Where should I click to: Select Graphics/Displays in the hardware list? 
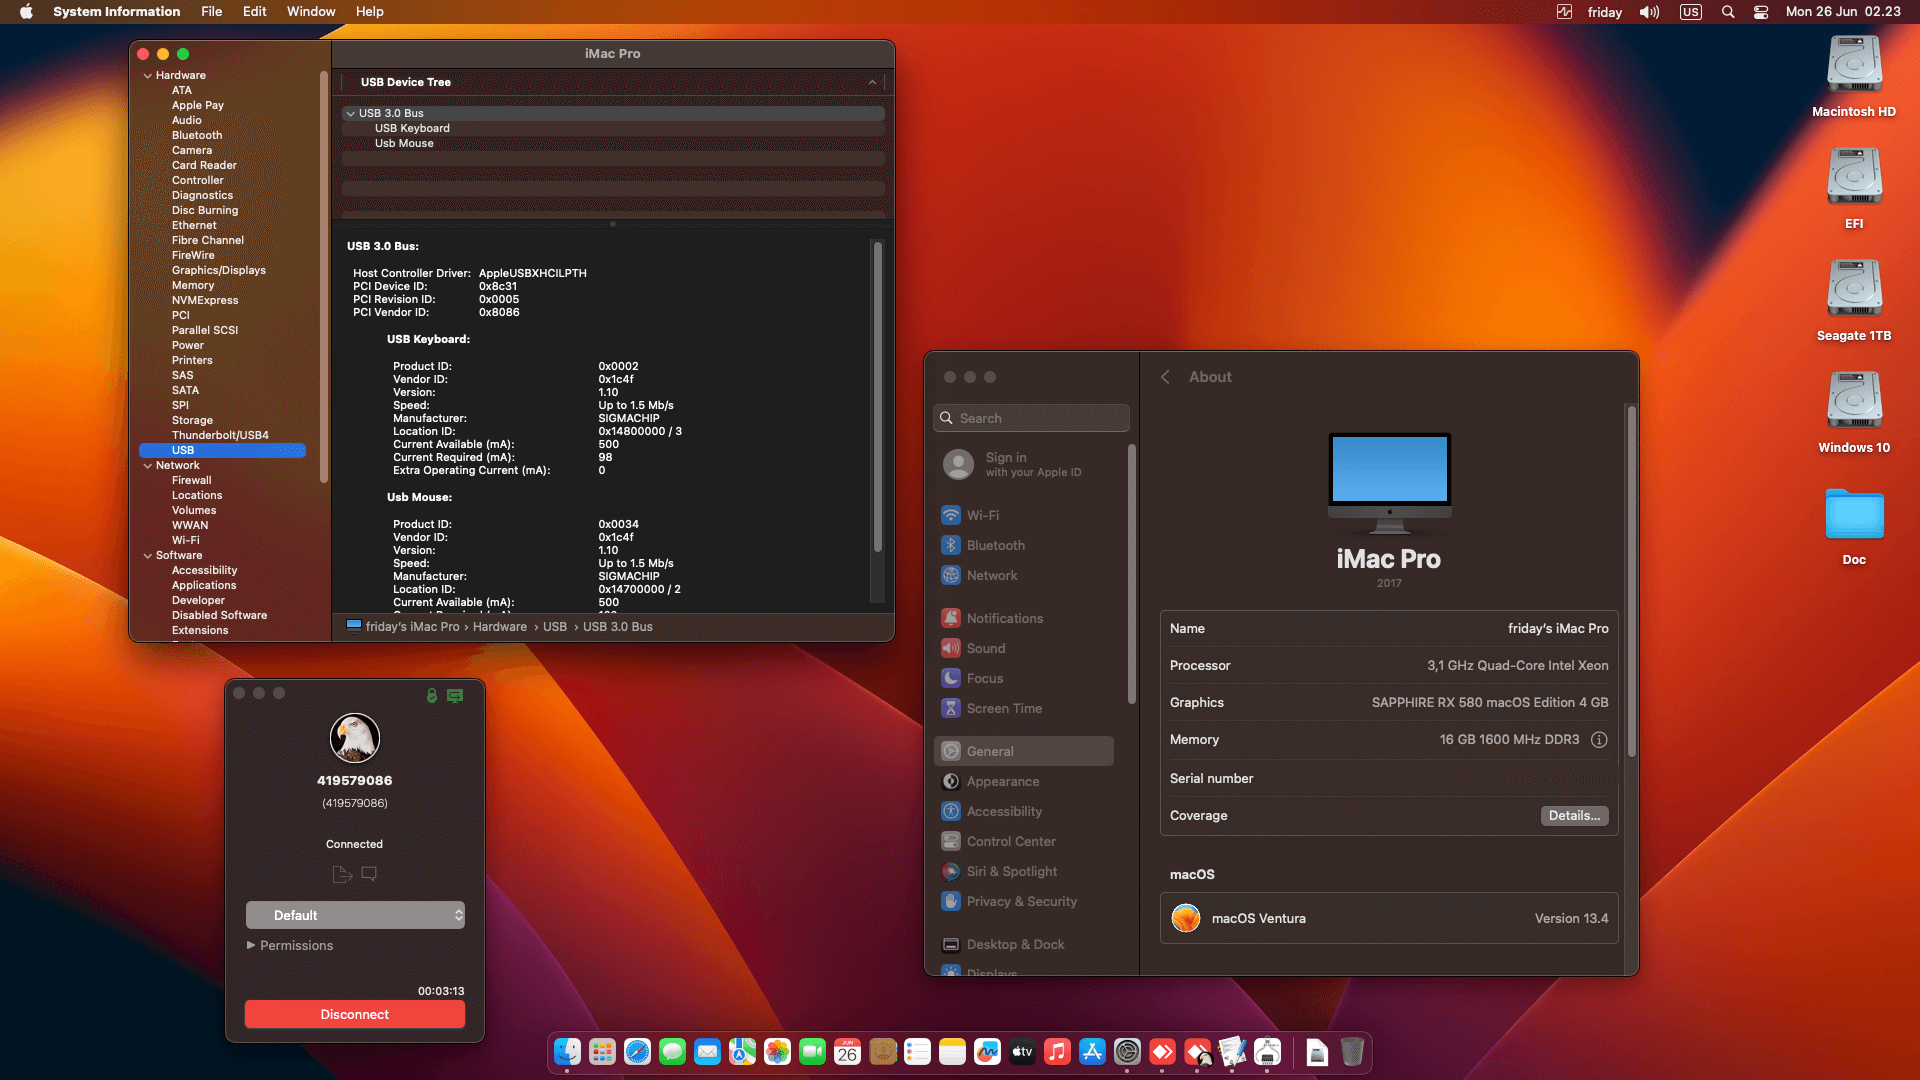[x=218, y=270]
